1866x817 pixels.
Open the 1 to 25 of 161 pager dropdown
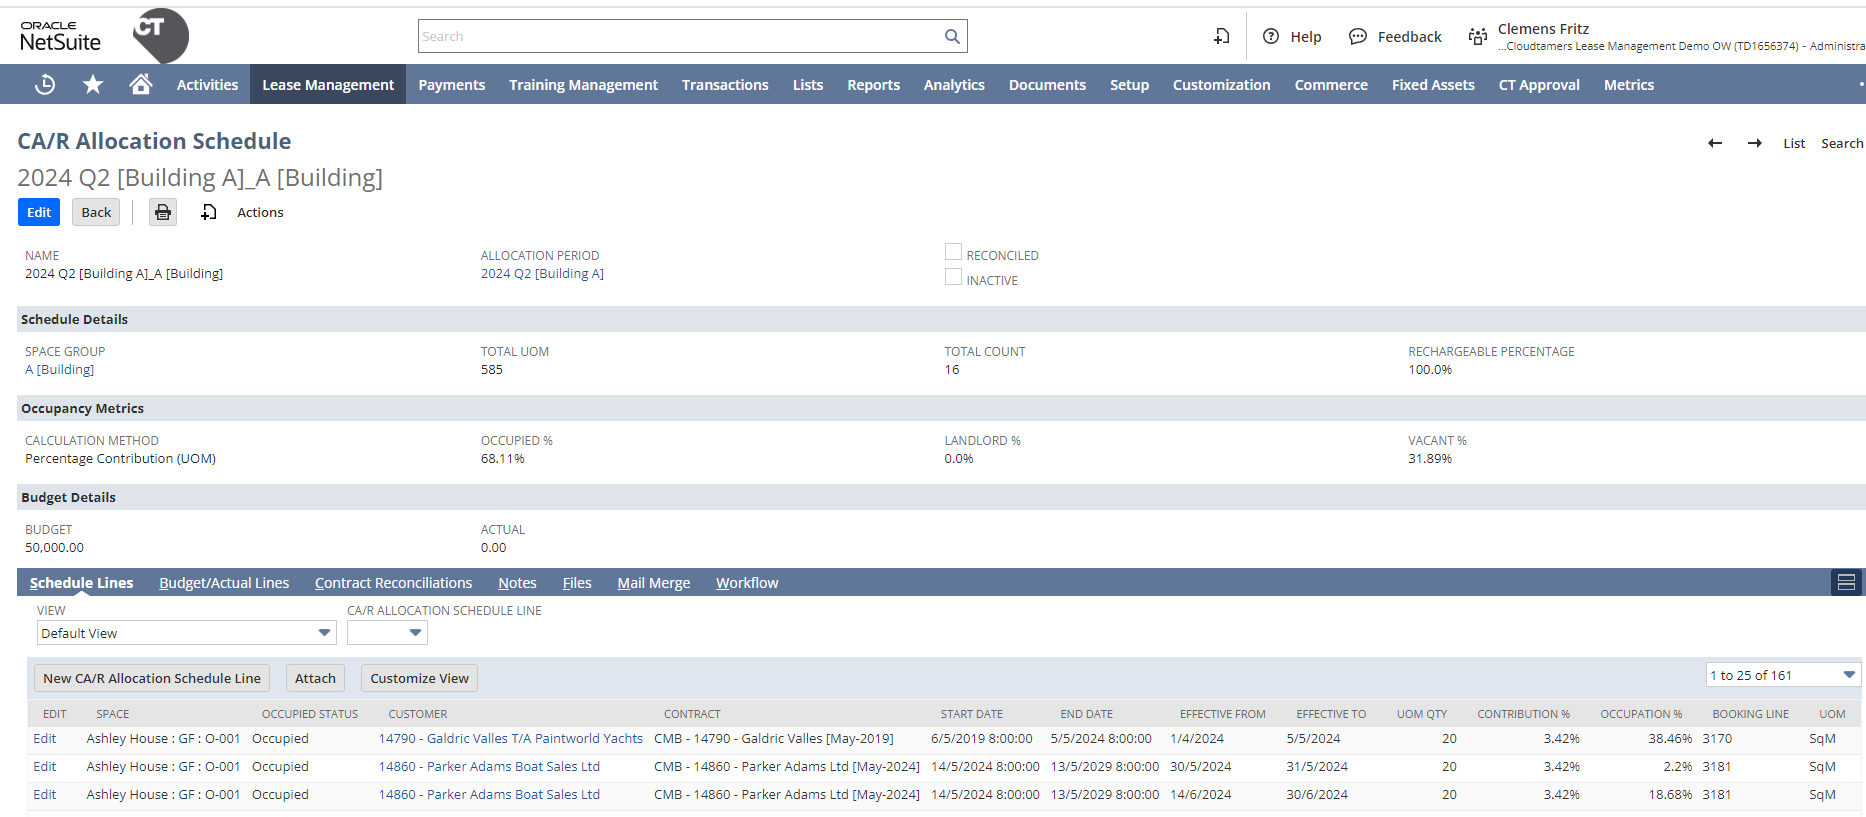(1783, 675)
